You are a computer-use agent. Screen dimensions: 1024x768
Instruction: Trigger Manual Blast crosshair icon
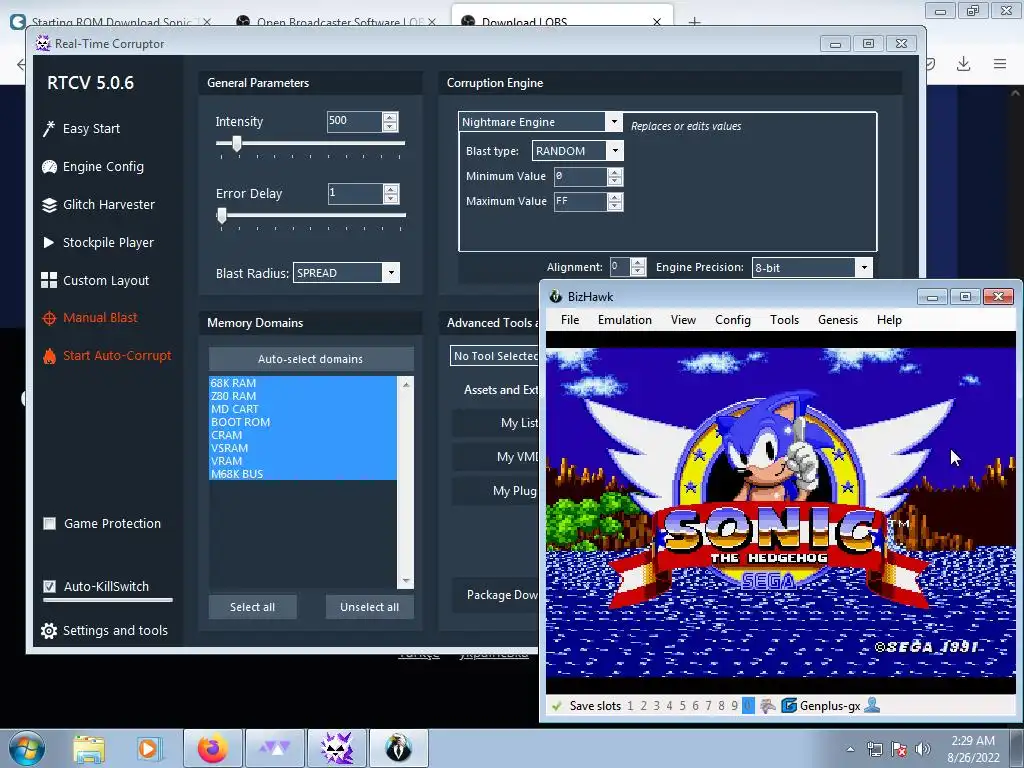[49, 318]
